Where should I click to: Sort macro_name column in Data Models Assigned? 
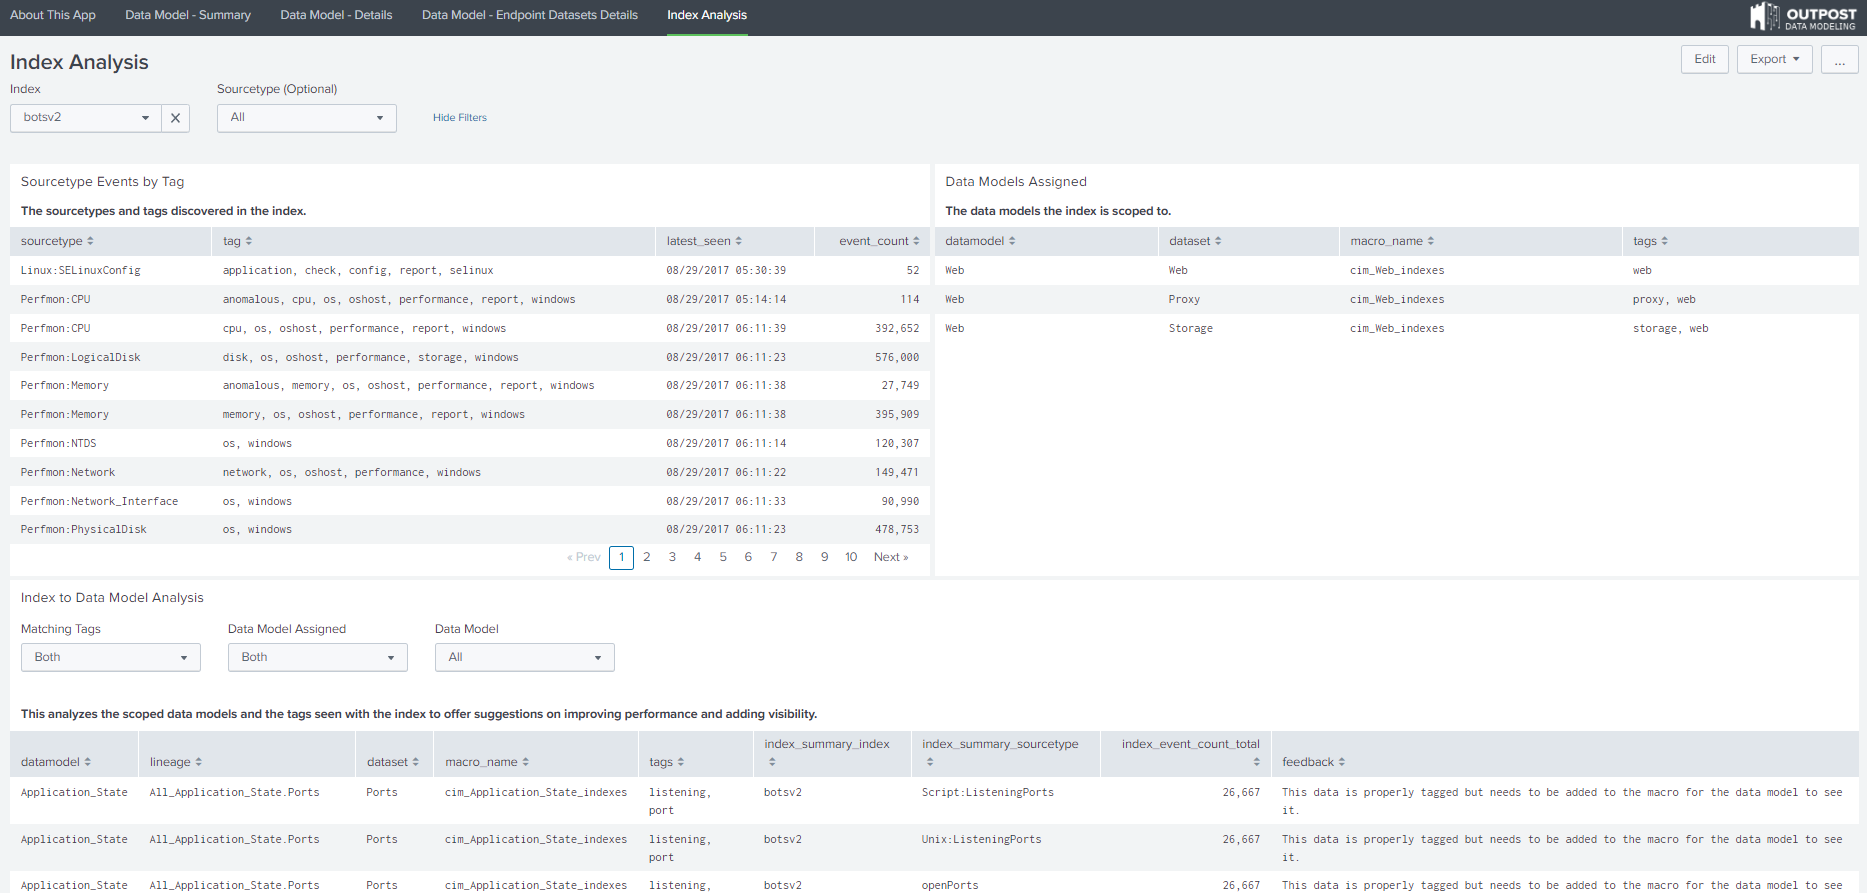pos(1392,241)
